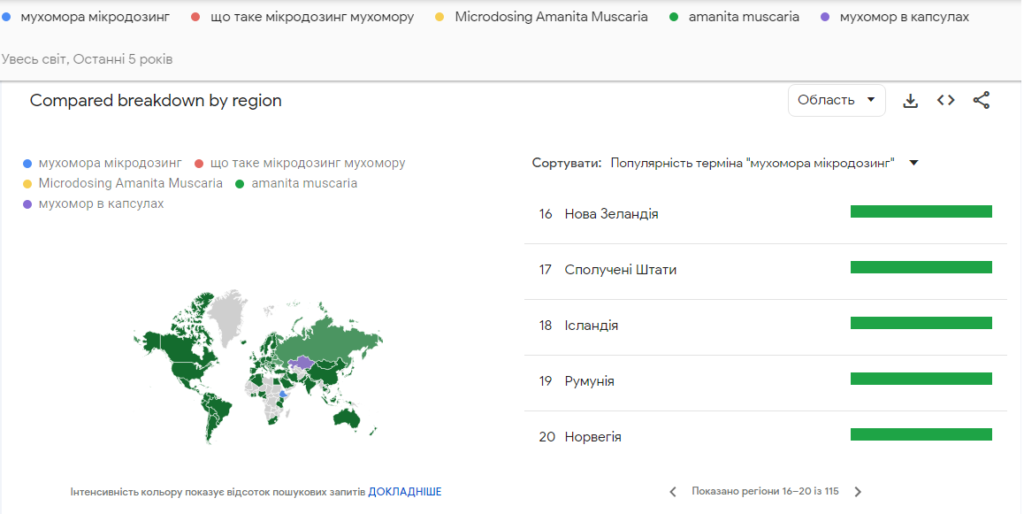The width and height of the screenshot is (1024, 514).
Task: Click the 'Microdosing Amanita Muscaria' top term
Action: coord(550,17)
